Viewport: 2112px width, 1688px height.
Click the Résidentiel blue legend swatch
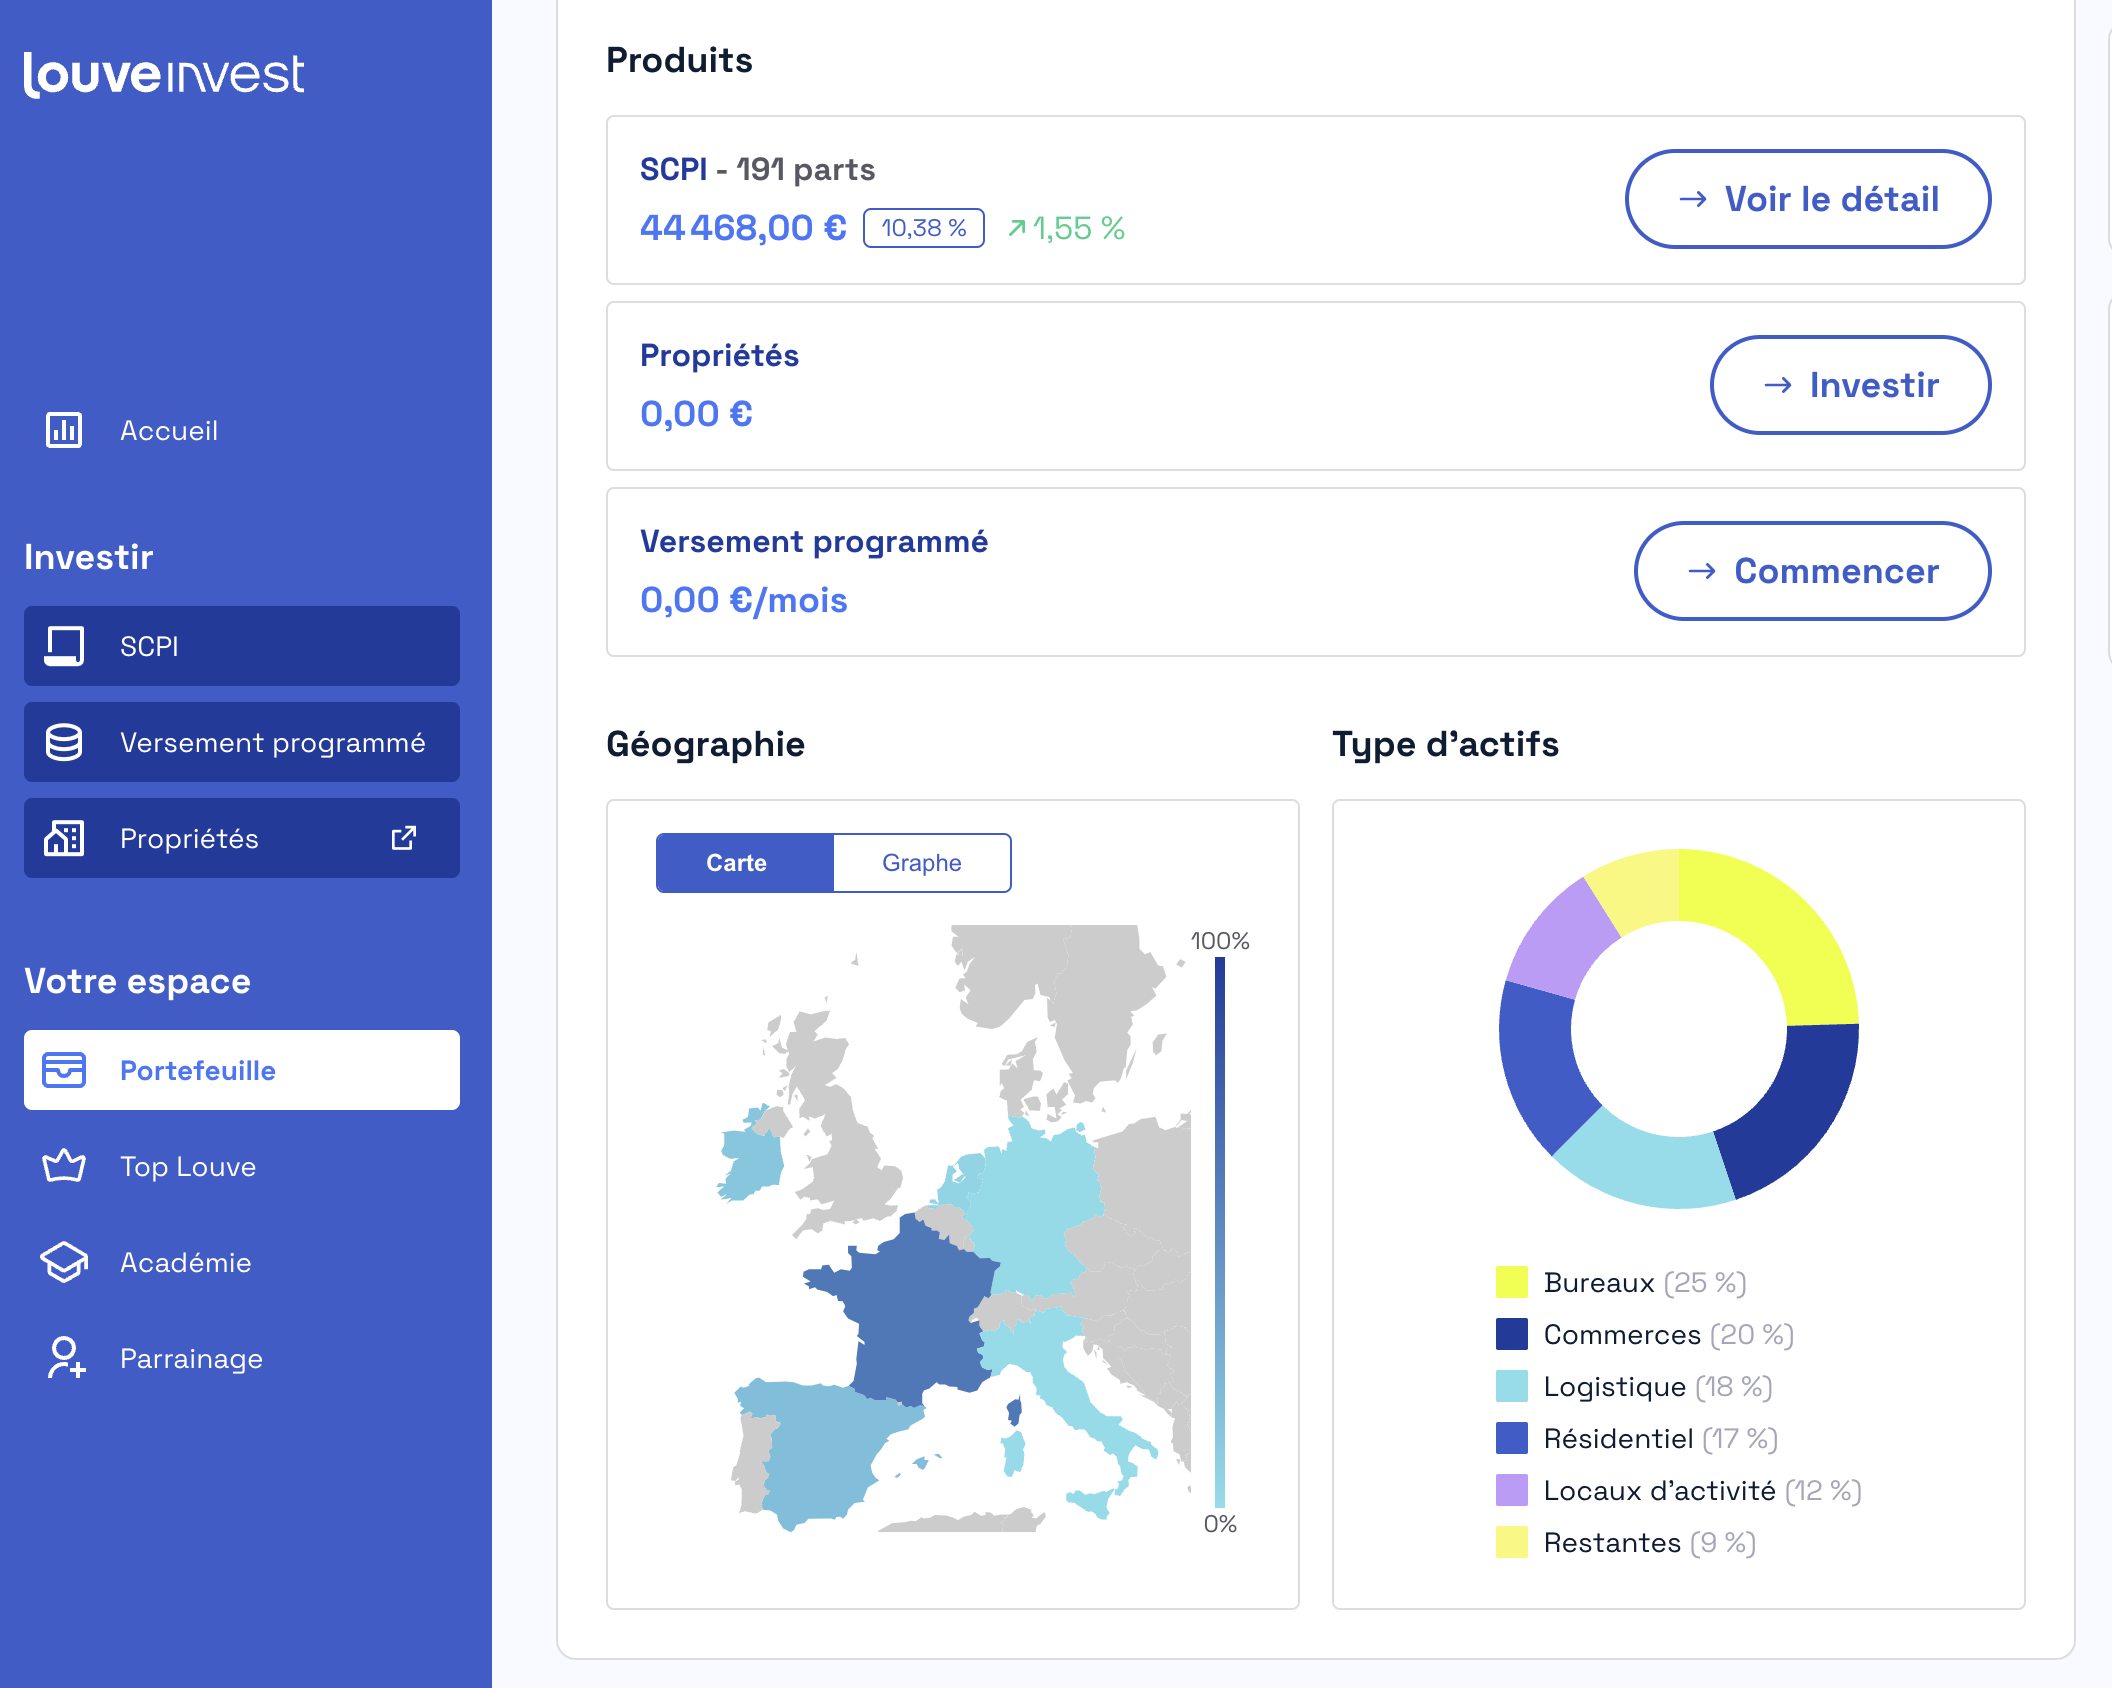click(x=1512, y=1438)
